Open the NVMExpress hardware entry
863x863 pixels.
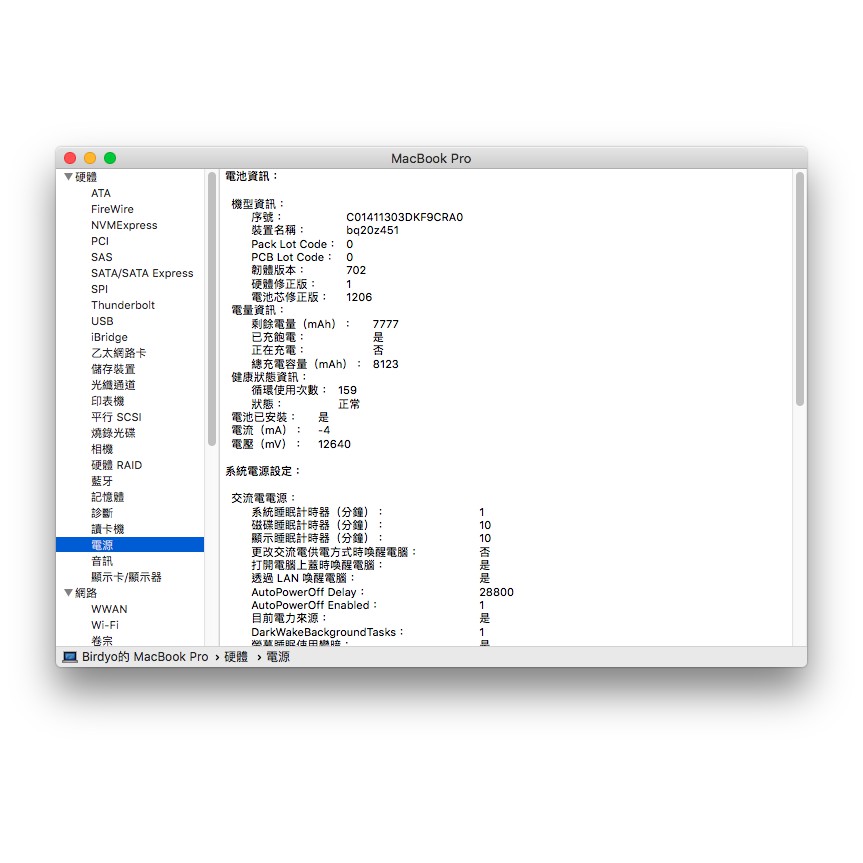tap(124, 225)
